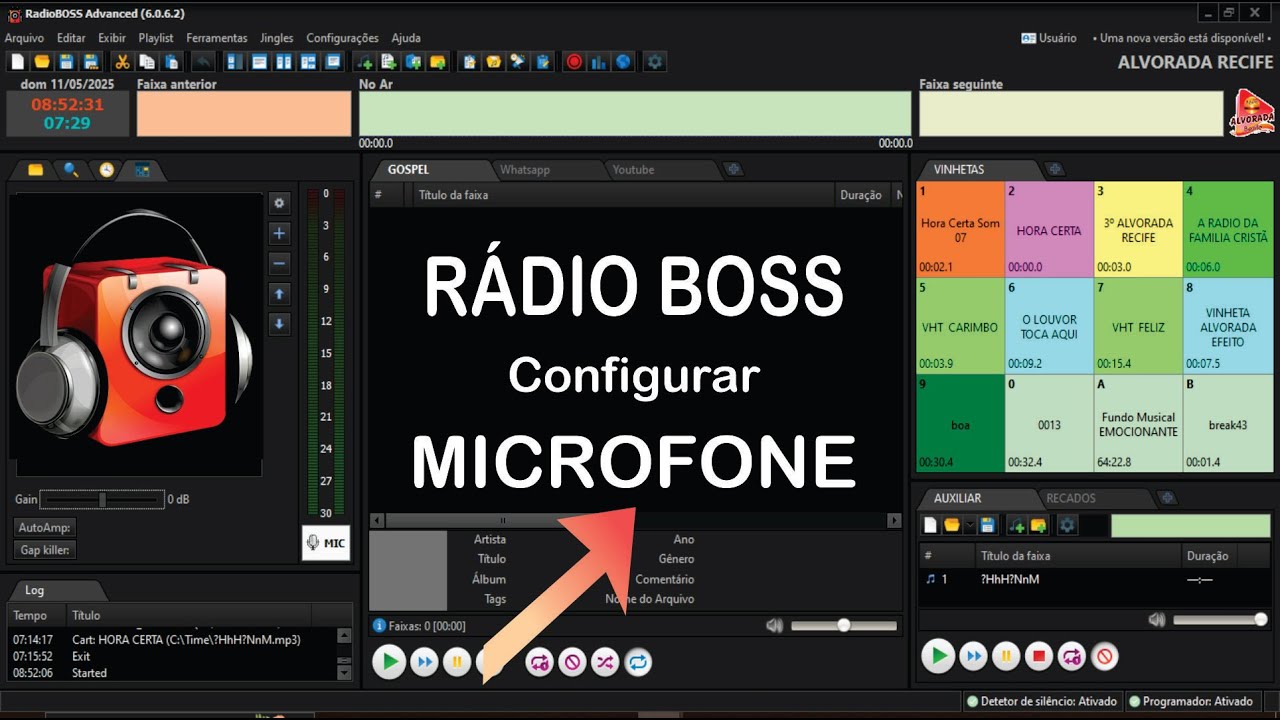Open the Playlist menu
This screenshot has width=1280, height=720.
[x=156, y=38]
